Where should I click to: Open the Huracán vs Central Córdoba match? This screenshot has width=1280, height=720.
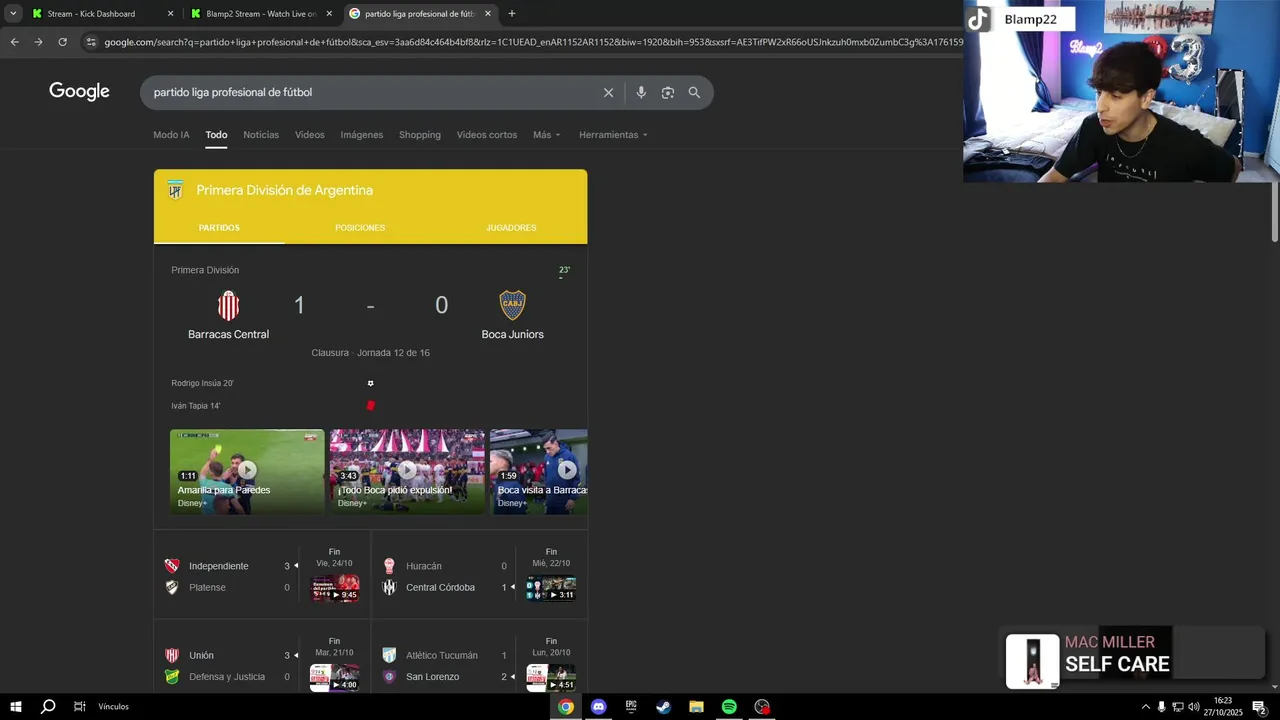(x=480, y=576)
